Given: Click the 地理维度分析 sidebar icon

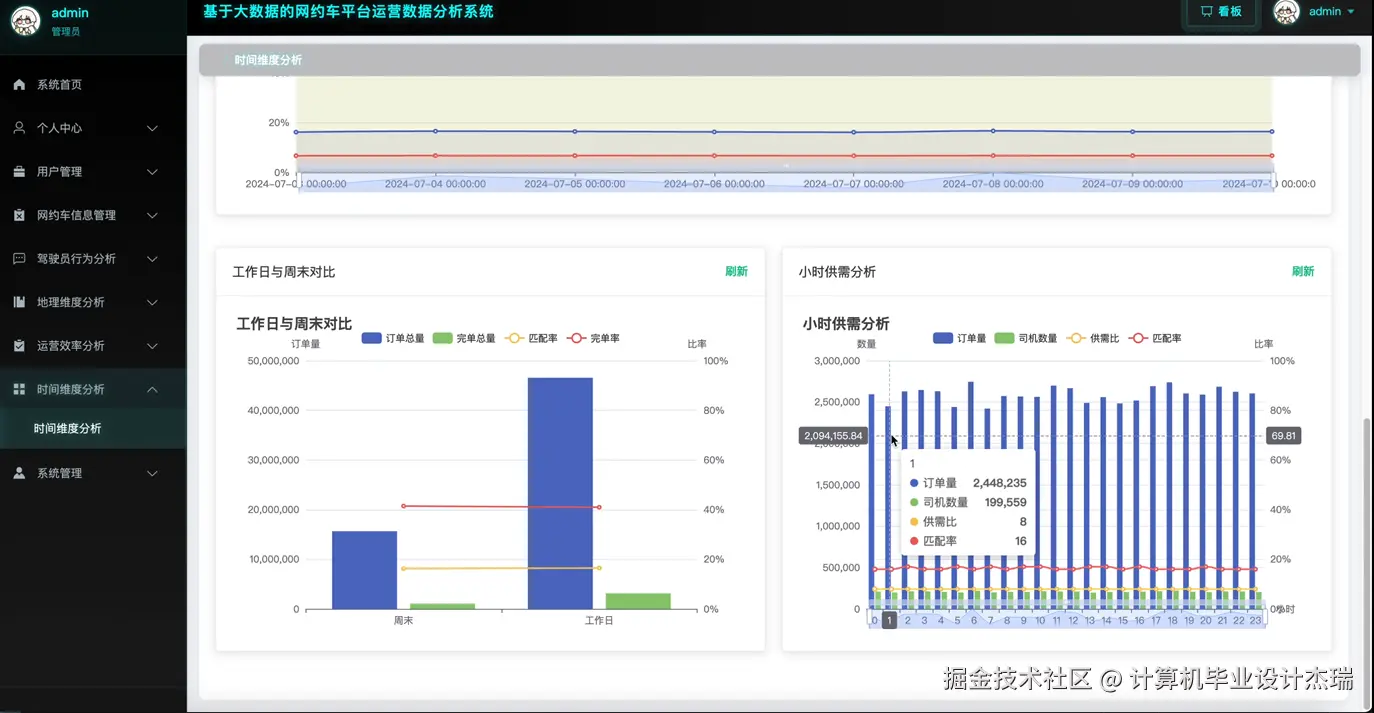Looking at the screenshot, I should click(19, 302).
